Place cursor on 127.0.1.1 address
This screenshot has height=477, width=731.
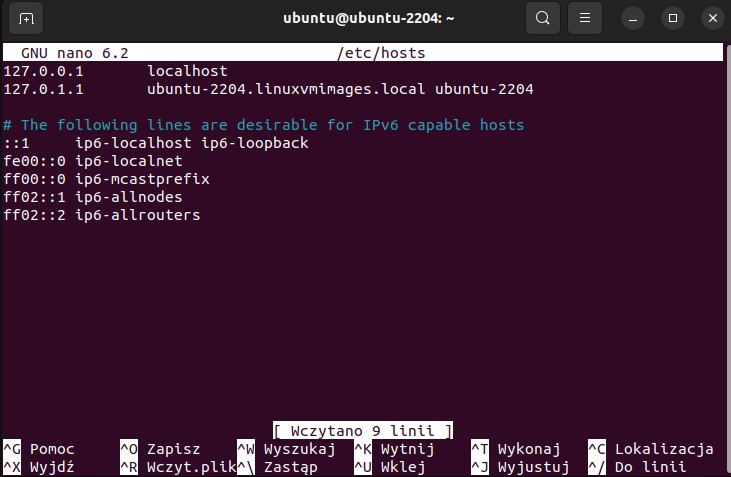click(43, 89)
